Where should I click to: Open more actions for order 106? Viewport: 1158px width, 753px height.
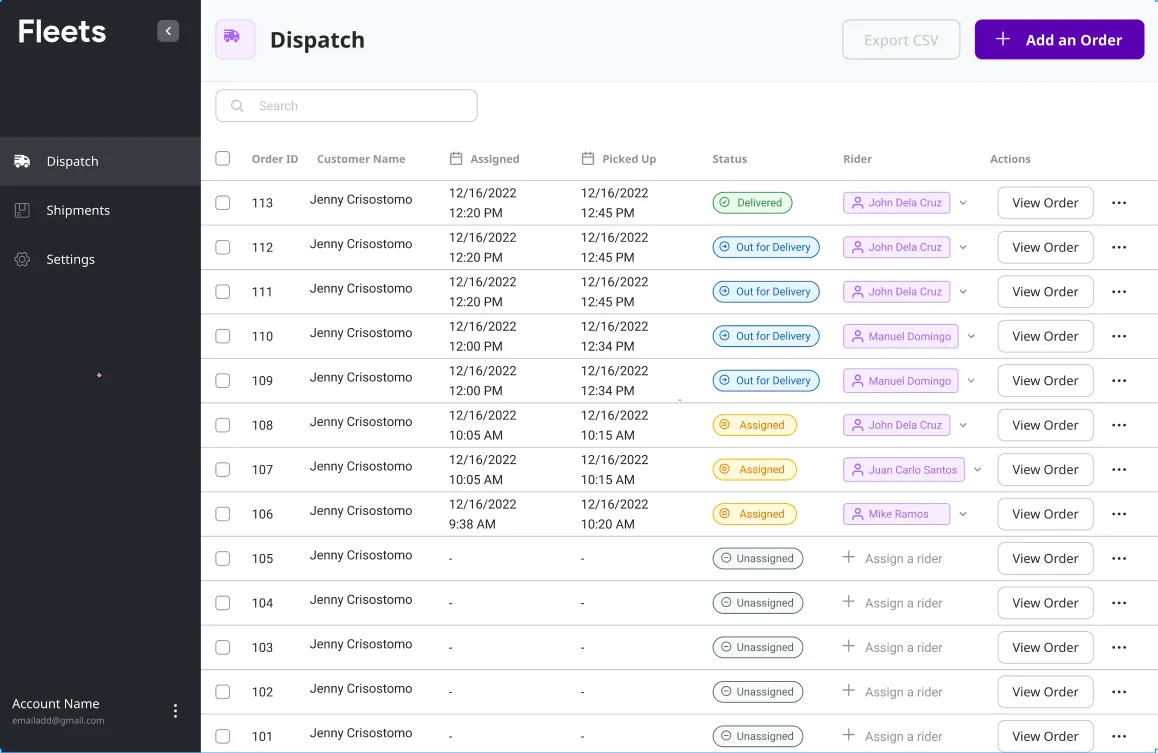click(1119, 514)
